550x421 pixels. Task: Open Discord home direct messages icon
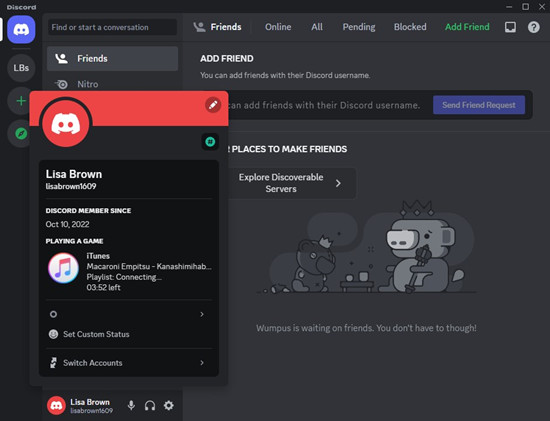[21, 29]
